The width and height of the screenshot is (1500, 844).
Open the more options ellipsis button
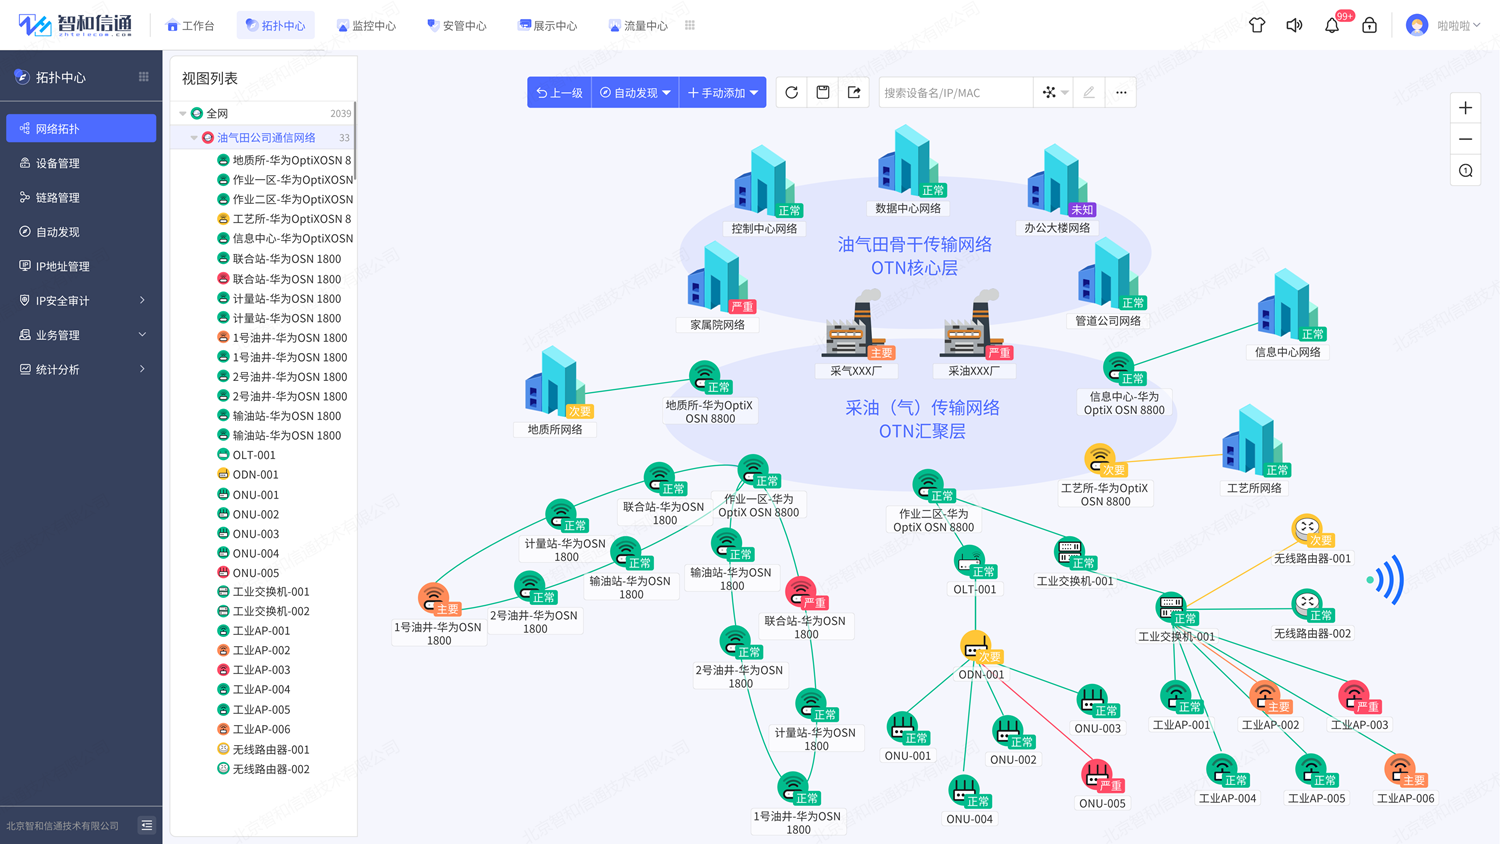tap(1121, 92)
